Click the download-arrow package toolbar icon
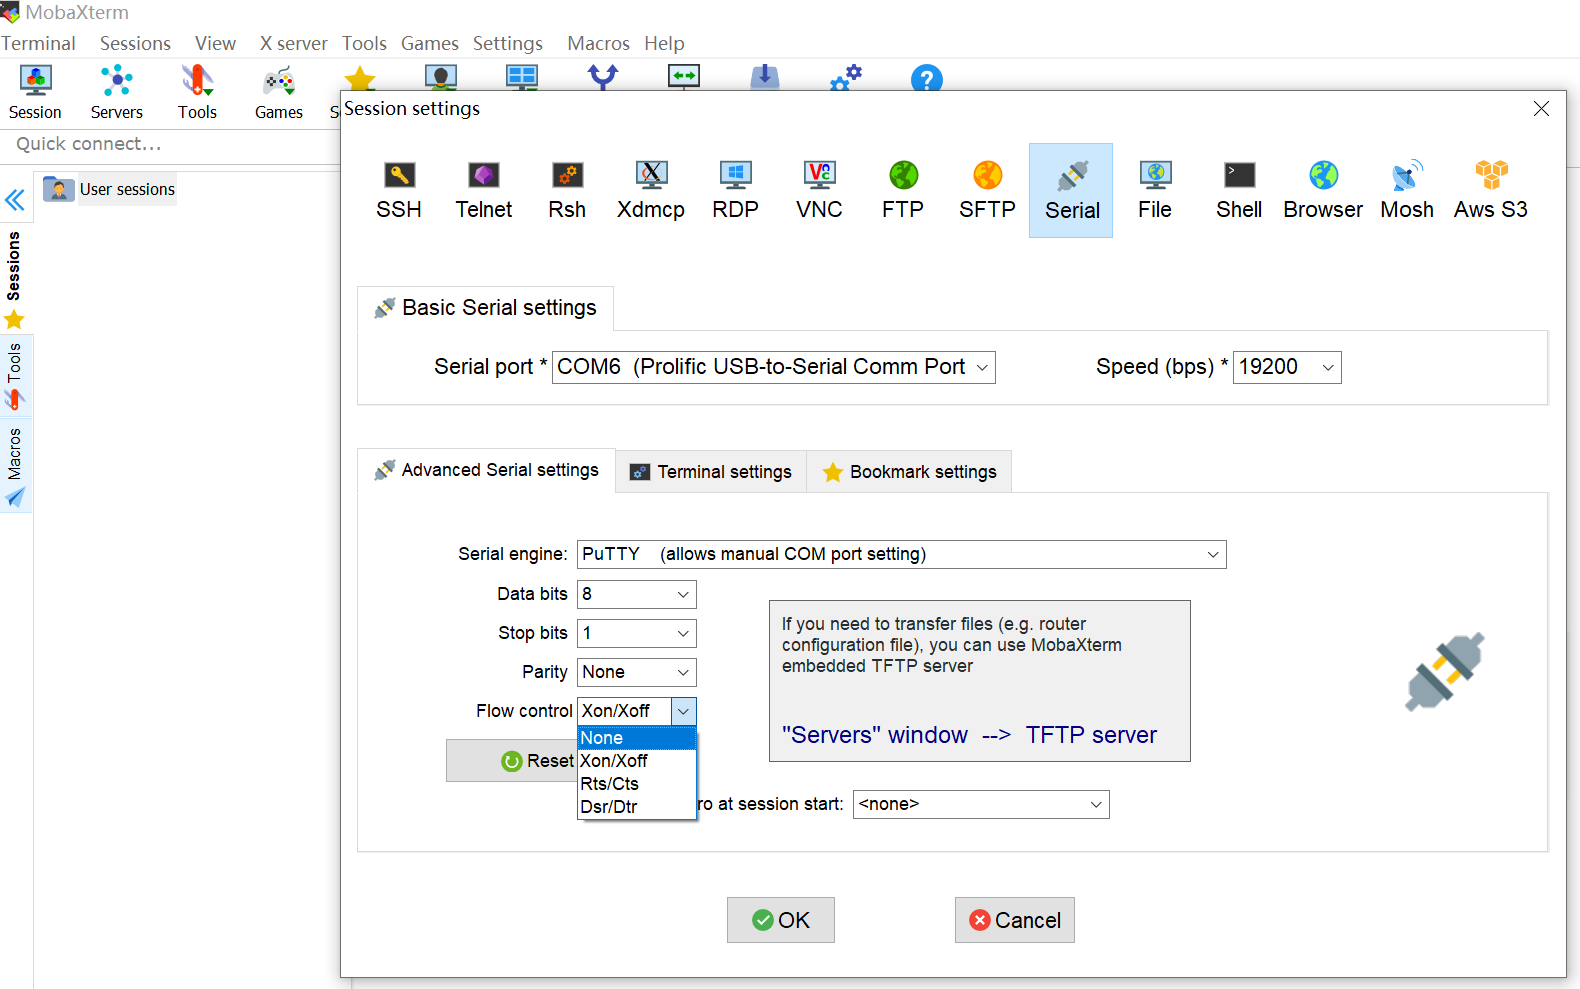 pos(765,77)
